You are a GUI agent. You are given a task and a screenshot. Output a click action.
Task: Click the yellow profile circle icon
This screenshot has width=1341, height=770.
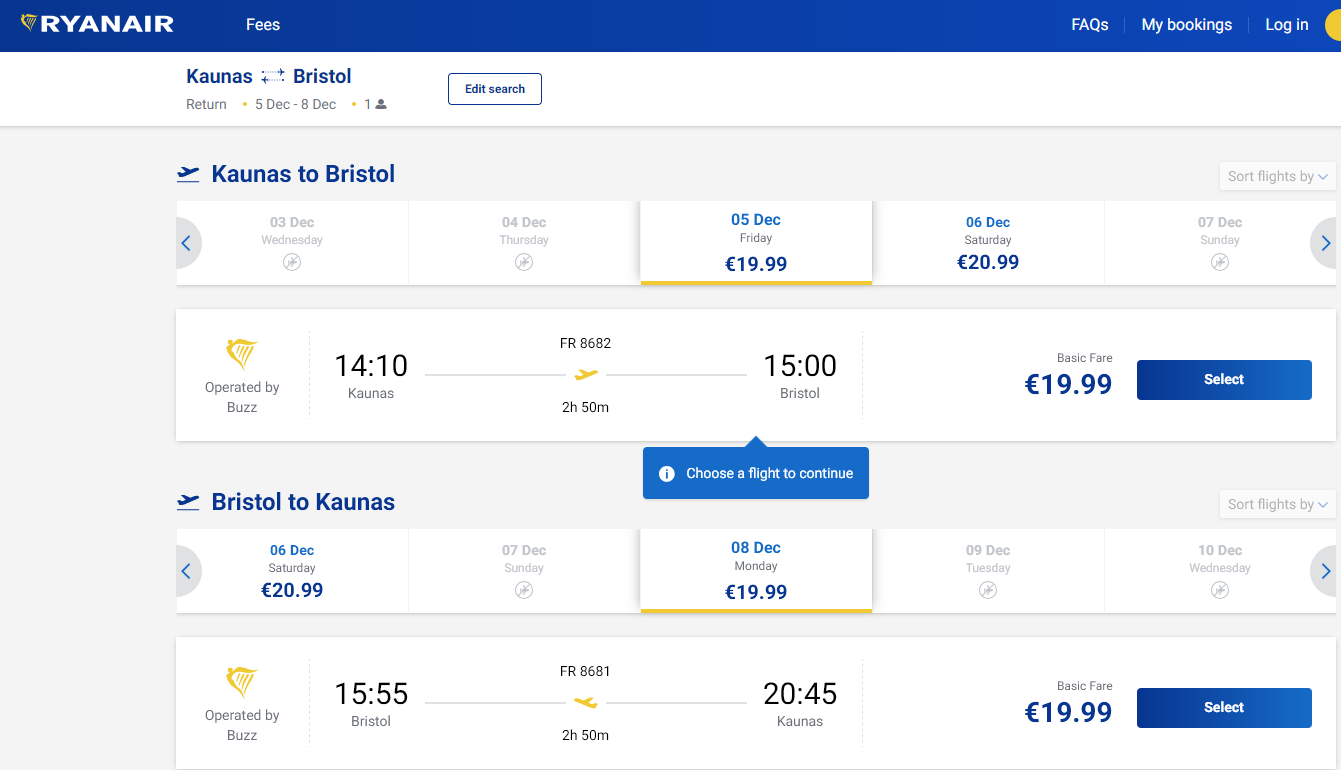click(x=1333, y=25)
